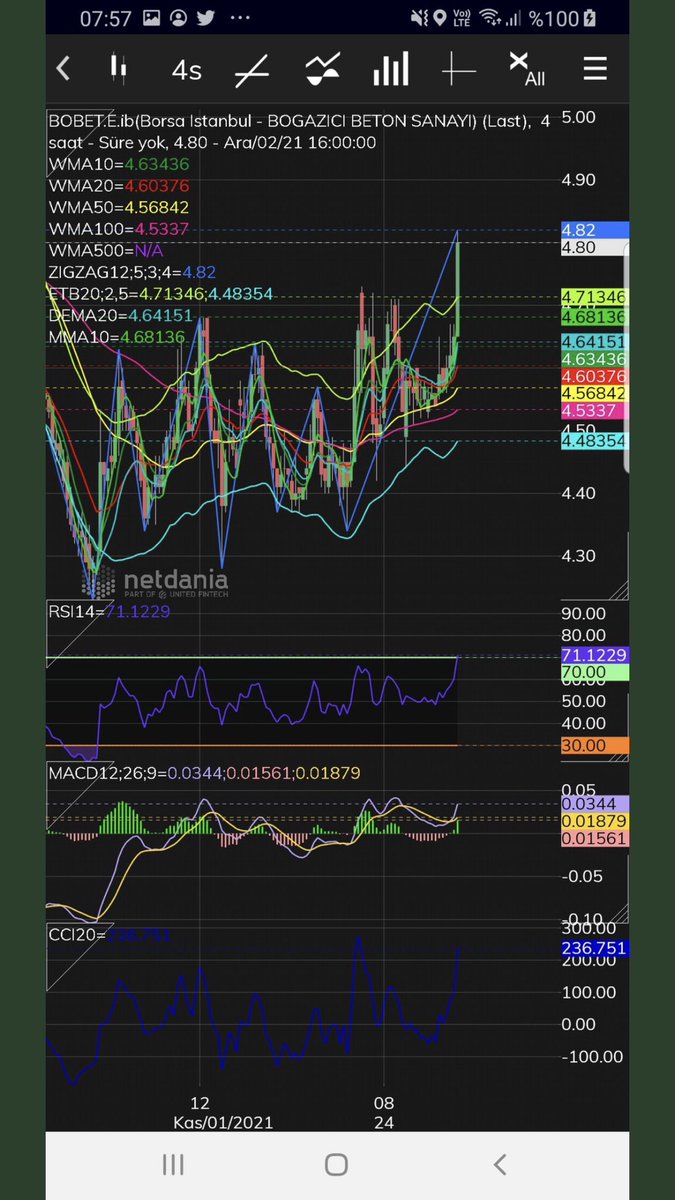Tap the 4.5337 pink WMA100 price tag
Image resolution: width=675 pixels, height=1200 pixels.
pos(594,411)
